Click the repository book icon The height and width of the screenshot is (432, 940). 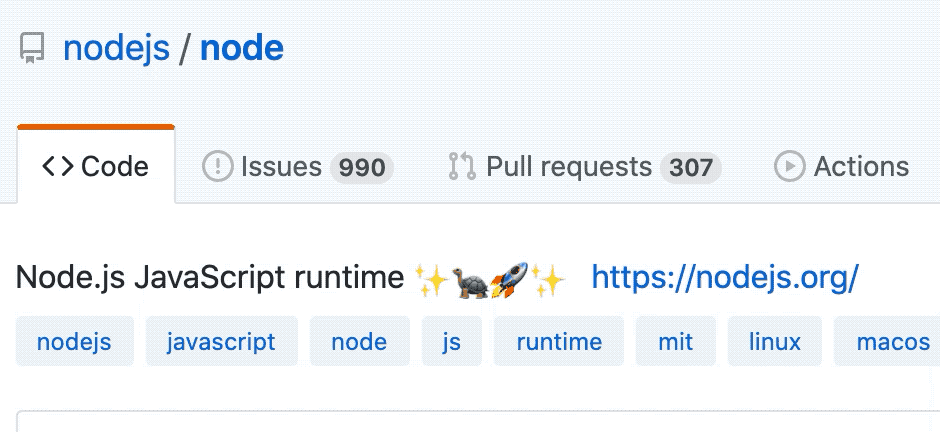tap(32, 49)
